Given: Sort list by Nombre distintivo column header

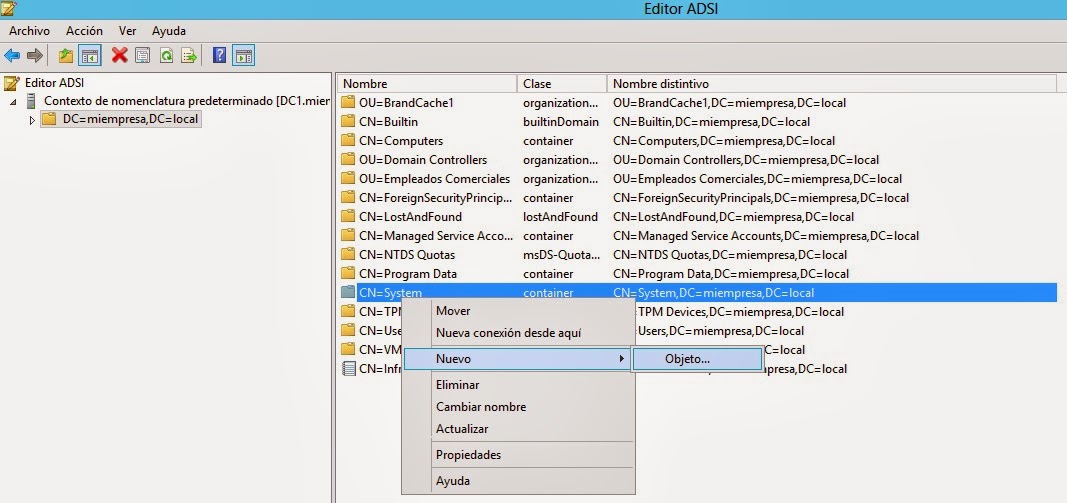Looking at the screenshot, I should [660, 84].
